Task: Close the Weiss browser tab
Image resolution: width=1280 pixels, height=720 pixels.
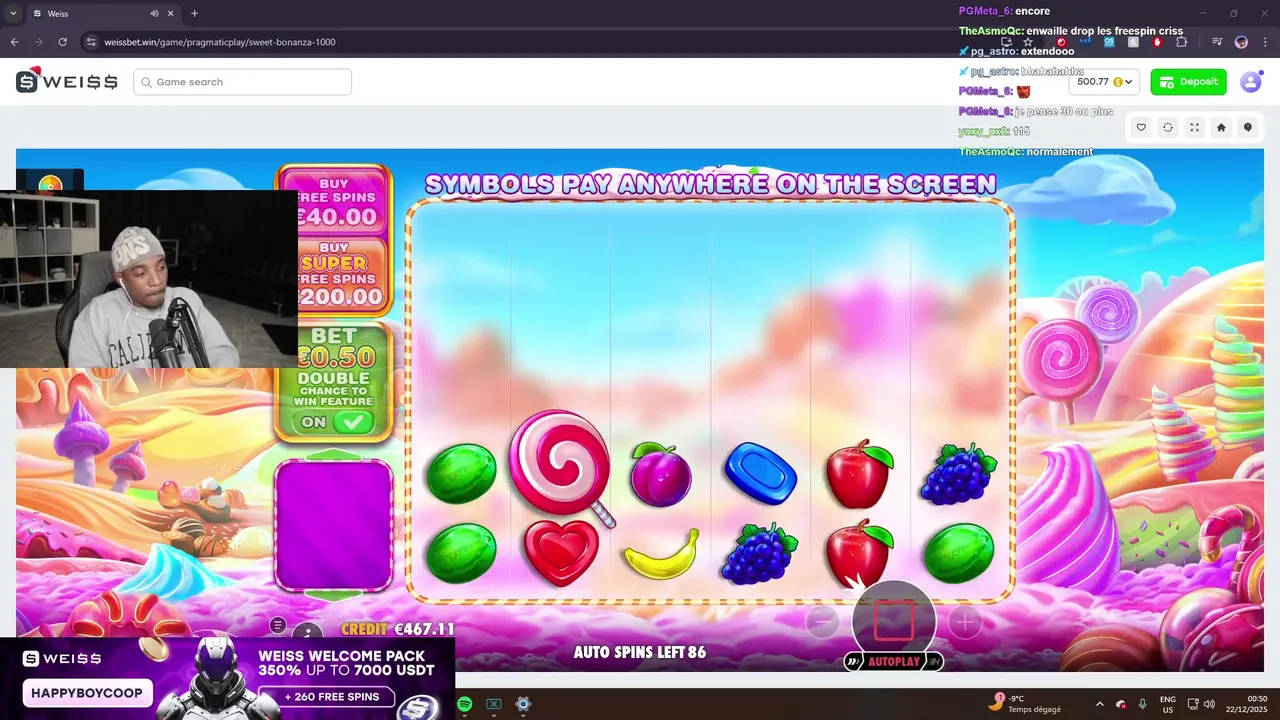Action: click(170, 13)
